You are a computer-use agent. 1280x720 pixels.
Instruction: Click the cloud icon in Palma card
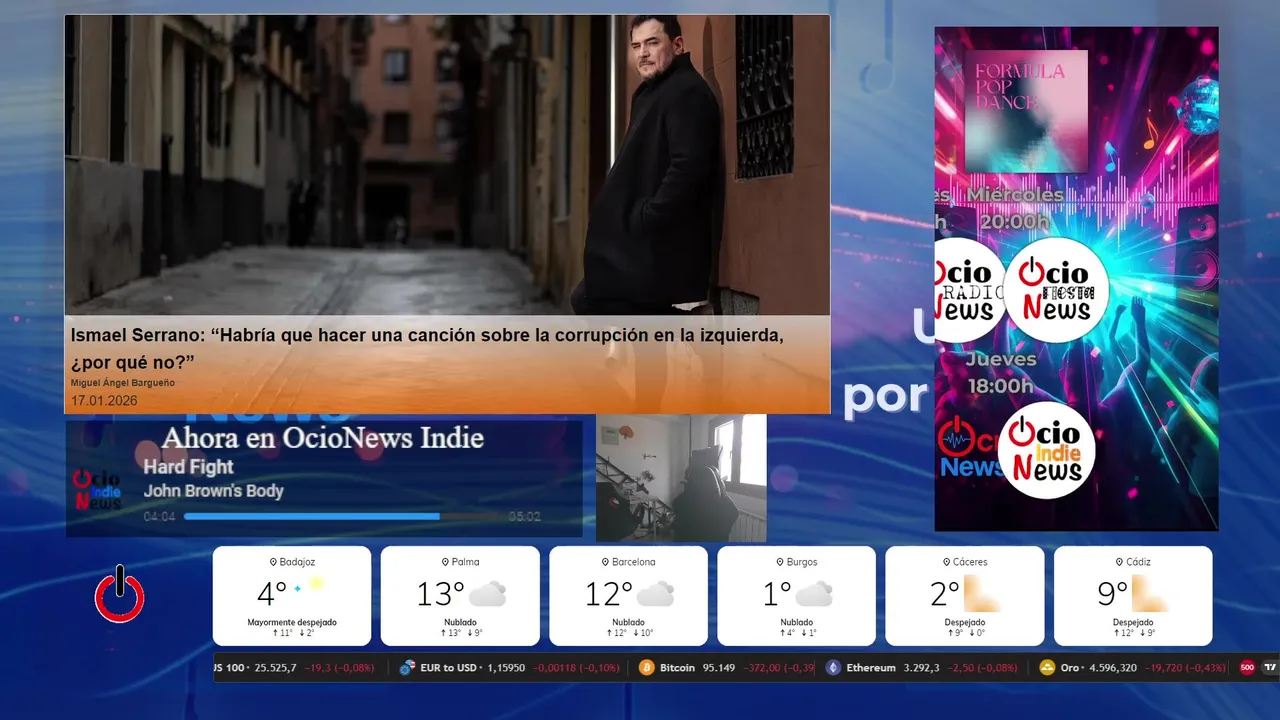pos(487,594)
